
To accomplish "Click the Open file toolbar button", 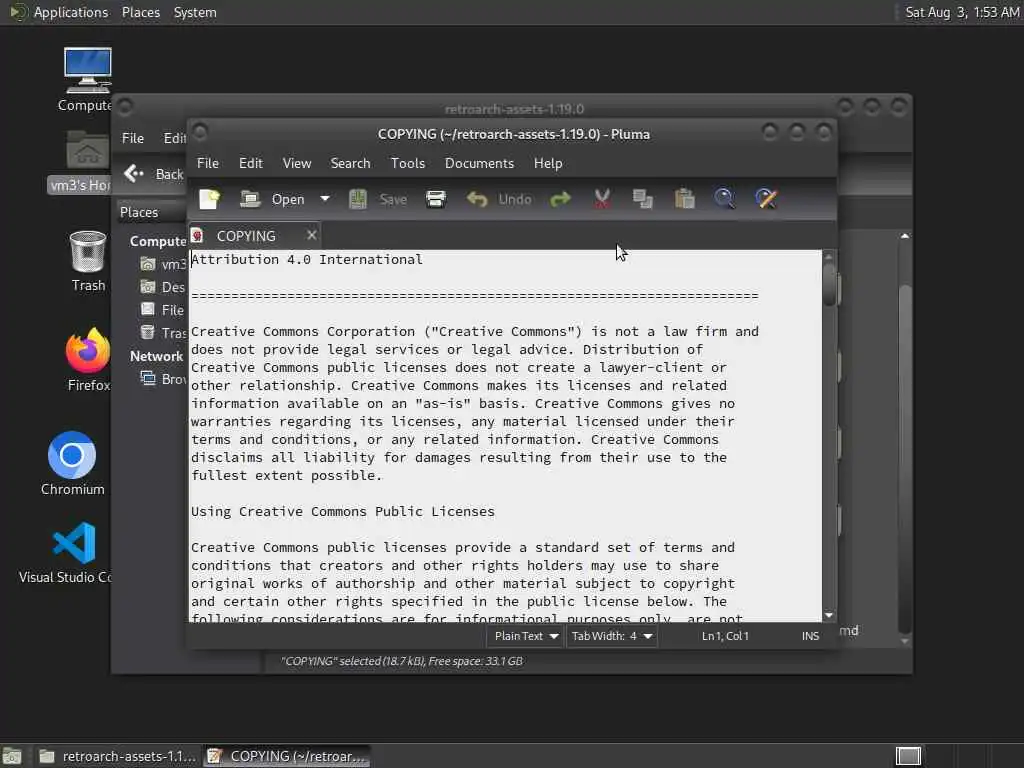I will (272, 199).
